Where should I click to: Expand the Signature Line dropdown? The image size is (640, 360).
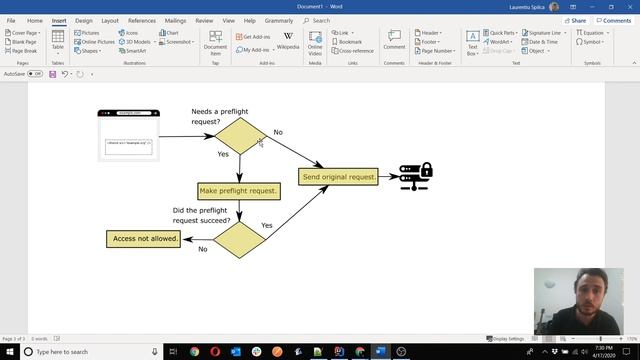(x=565, y=33)
